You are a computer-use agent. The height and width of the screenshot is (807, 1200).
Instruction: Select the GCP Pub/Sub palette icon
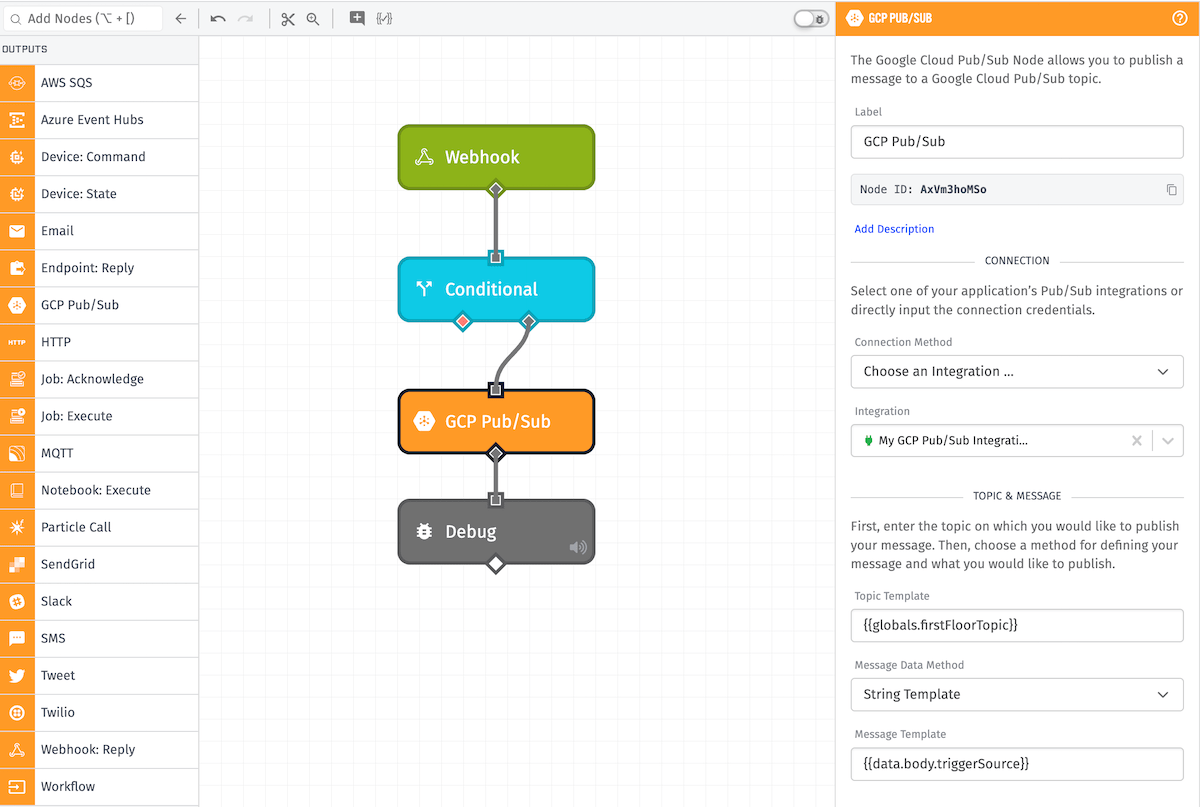click(17, 305)
